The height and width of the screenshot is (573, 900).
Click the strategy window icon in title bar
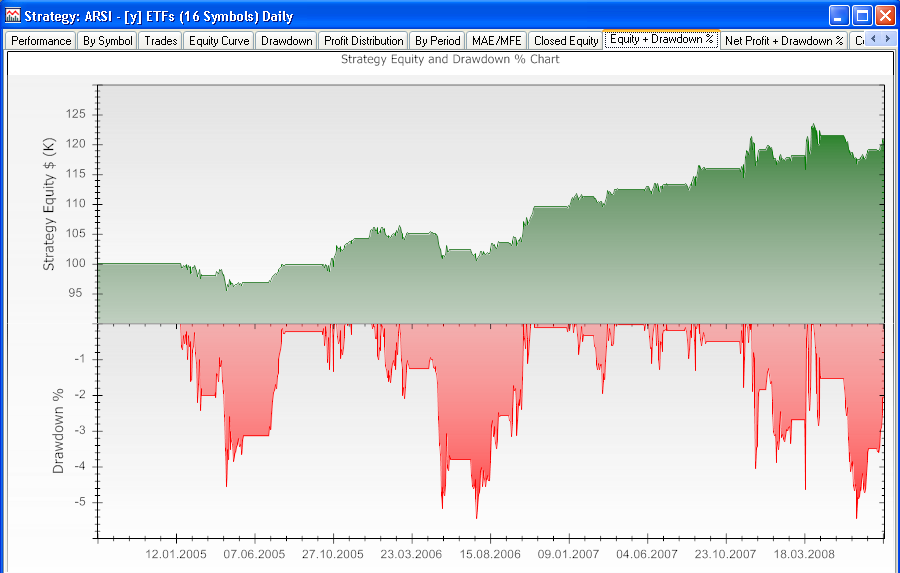click(13, 15)
